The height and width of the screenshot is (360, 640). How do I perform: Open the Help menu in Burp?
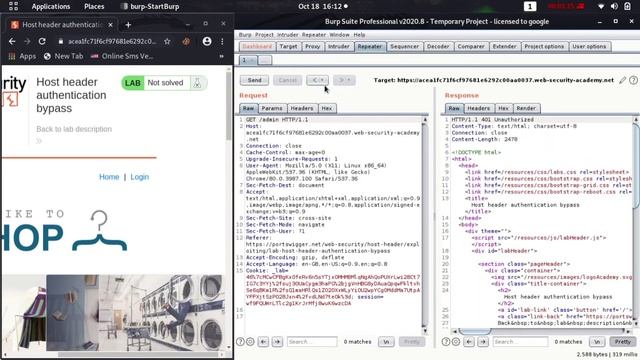359,35
